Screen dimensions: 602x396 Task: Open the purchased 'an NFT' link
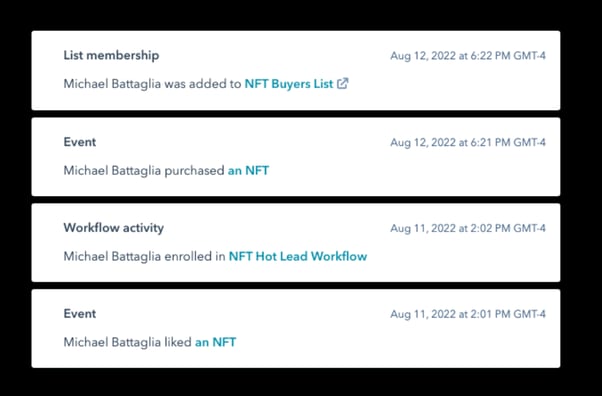248,171
